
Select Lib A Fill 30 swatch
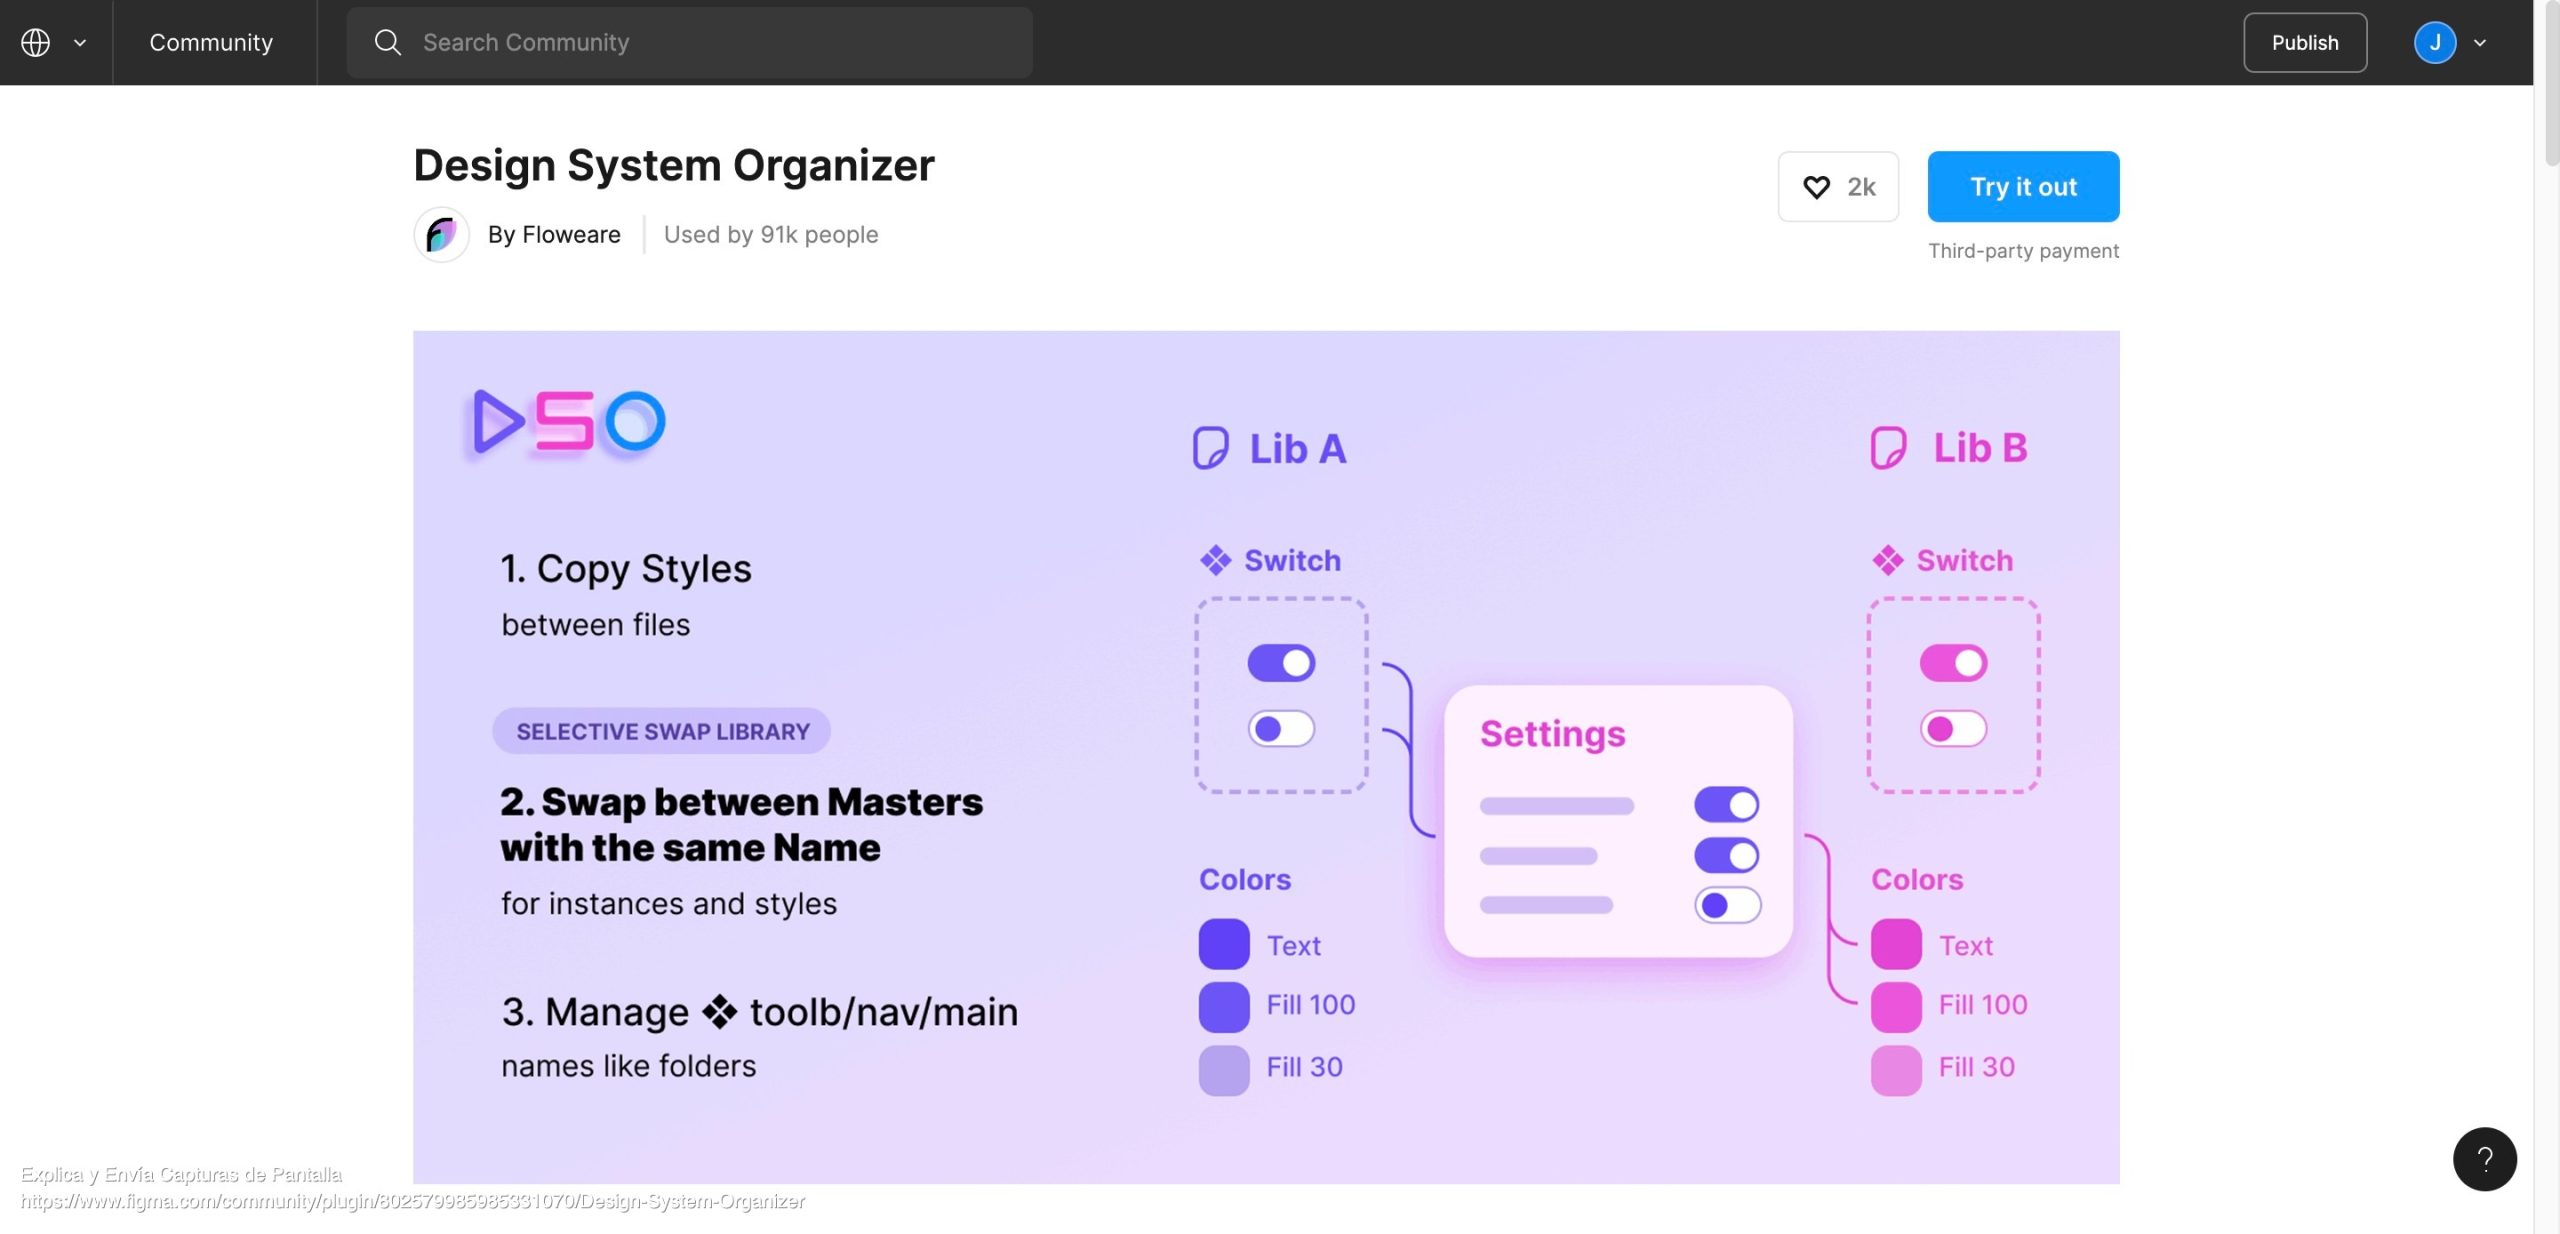[1224, 1070]
